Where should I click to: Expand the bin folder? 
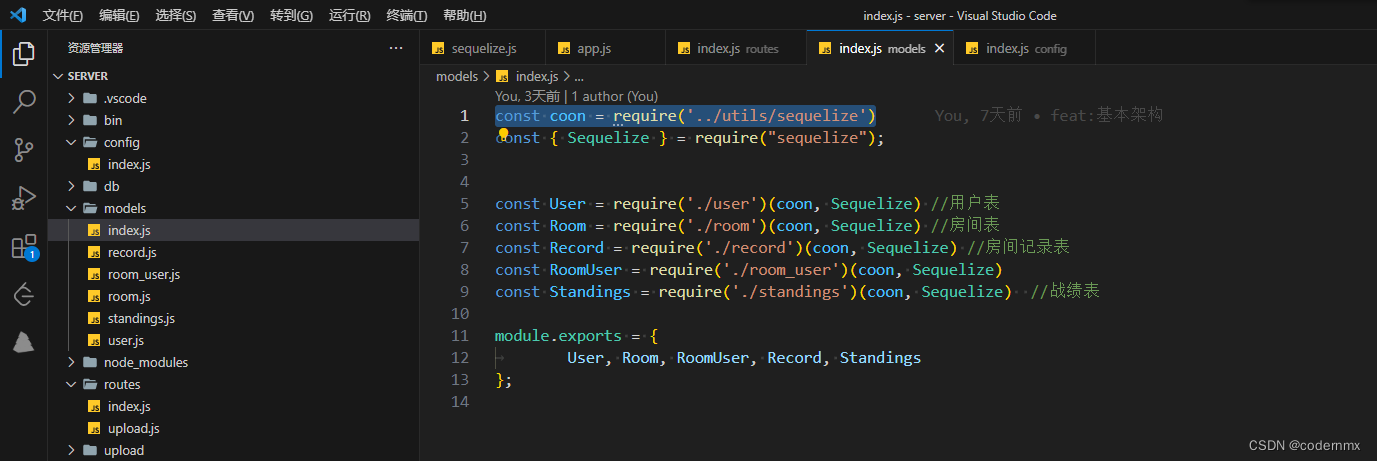(x=73, y=120)
